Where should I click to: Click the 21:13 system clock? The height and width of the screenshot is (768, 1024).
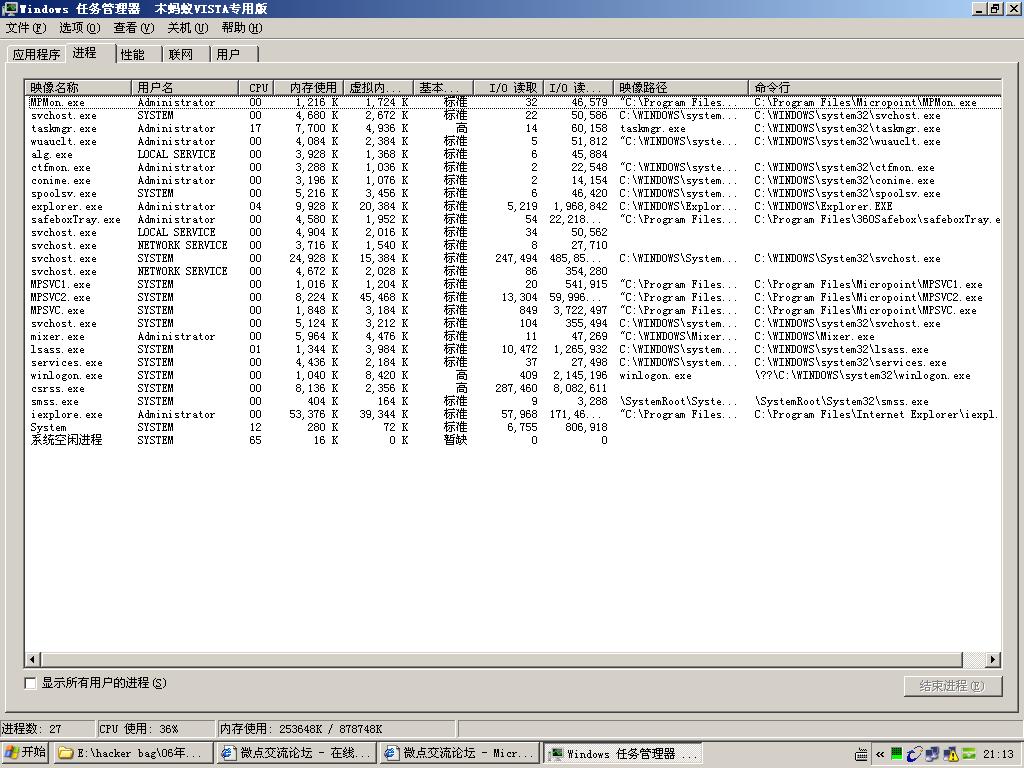coord(999,754)
